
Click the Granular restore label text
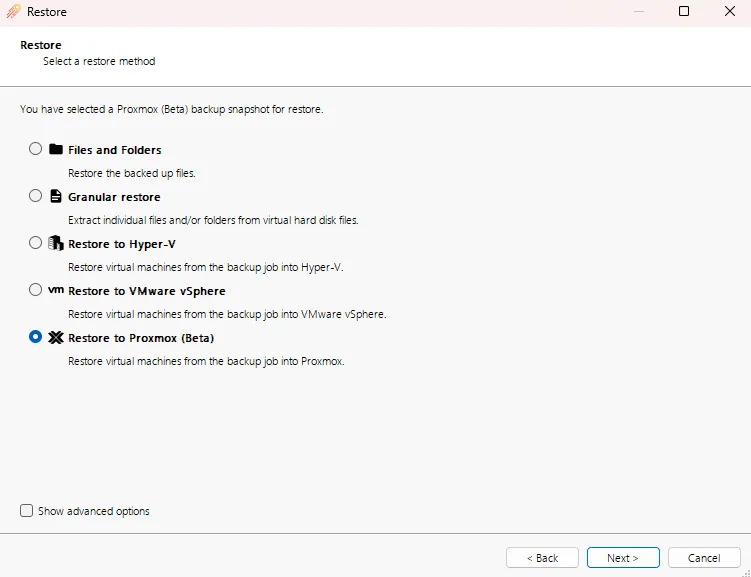click(114, 197)
